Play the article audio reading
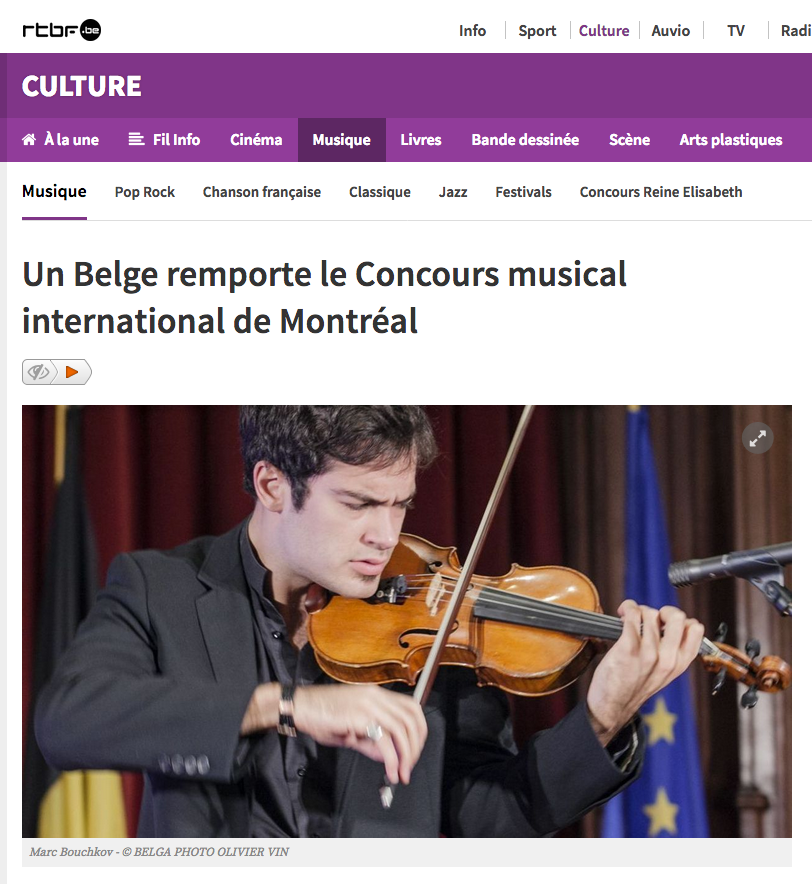The height and width of the screenshot is (884, 812). coord(72,372)
